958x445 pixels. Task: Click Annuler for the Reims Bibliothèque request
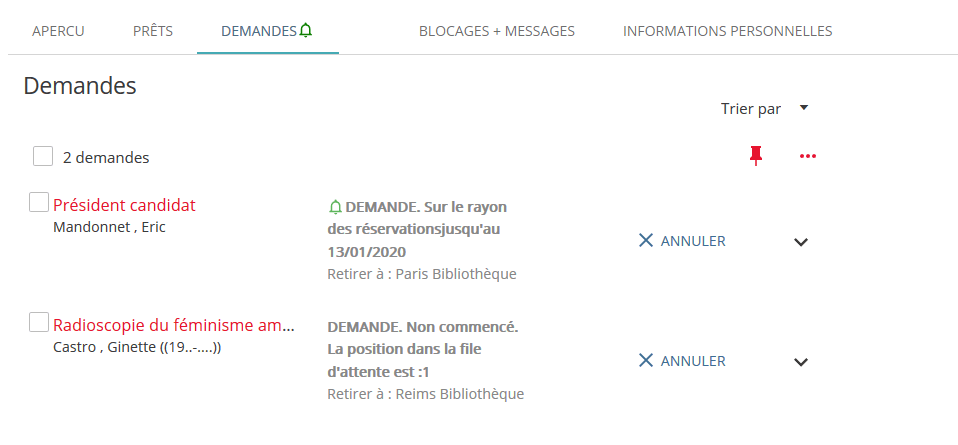point(693,361)
